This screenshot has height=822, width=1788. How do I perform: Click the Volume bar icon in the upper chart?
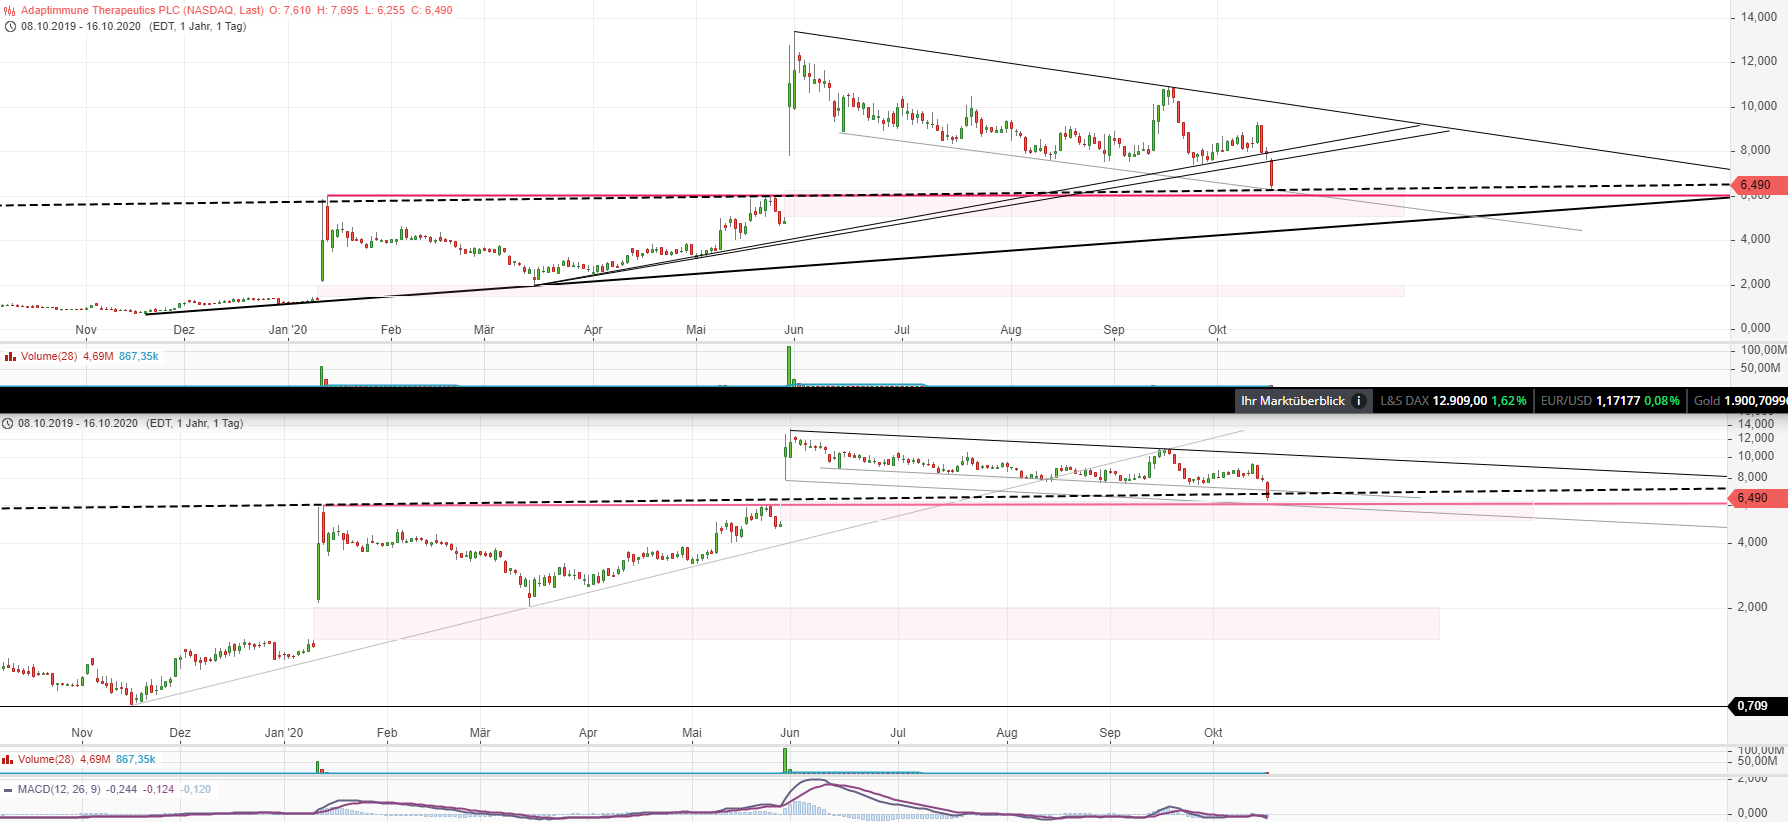click(10, 356)
